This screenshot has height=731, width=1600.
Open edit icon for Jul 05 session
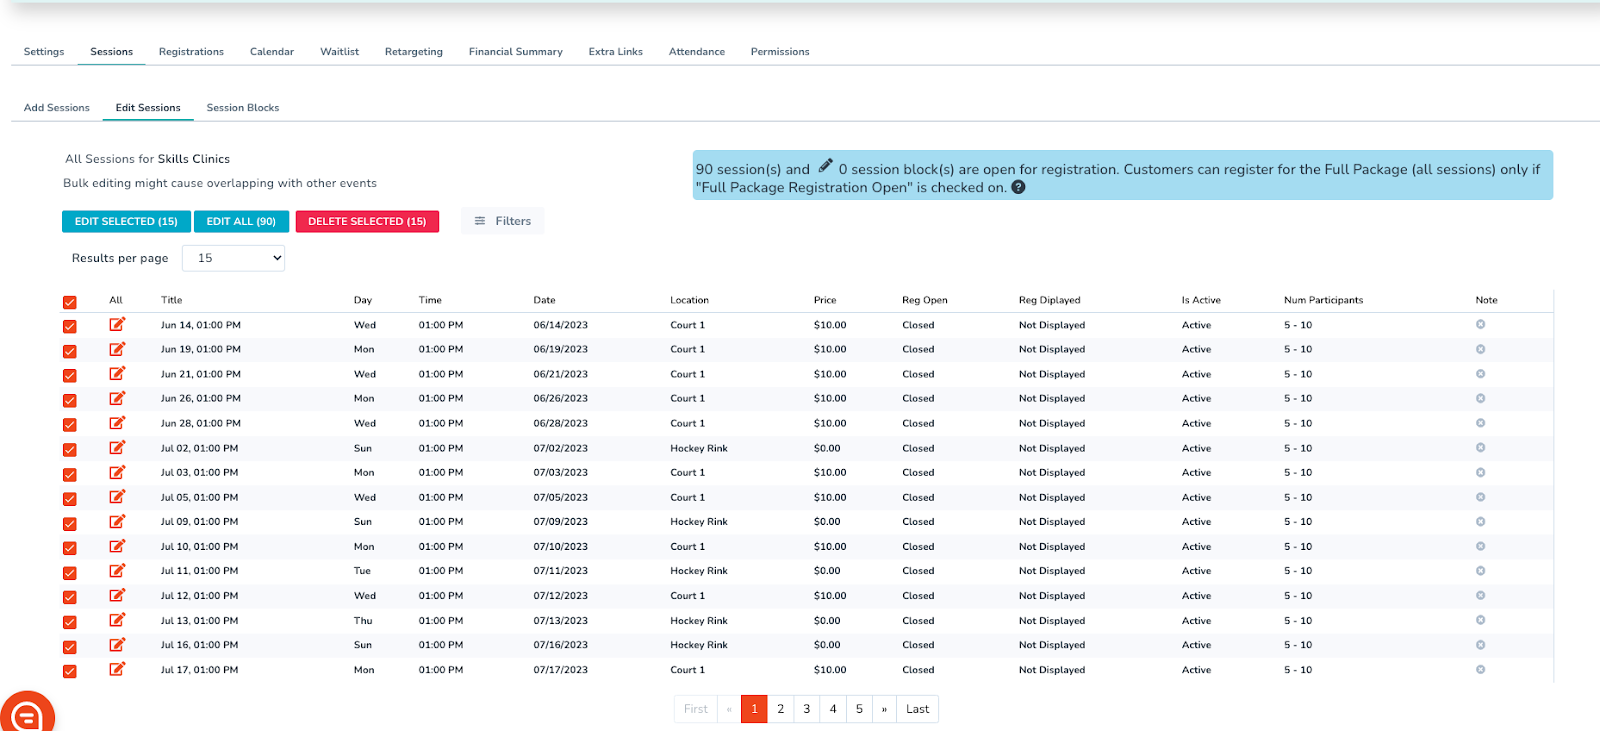[x=117, y=496]
